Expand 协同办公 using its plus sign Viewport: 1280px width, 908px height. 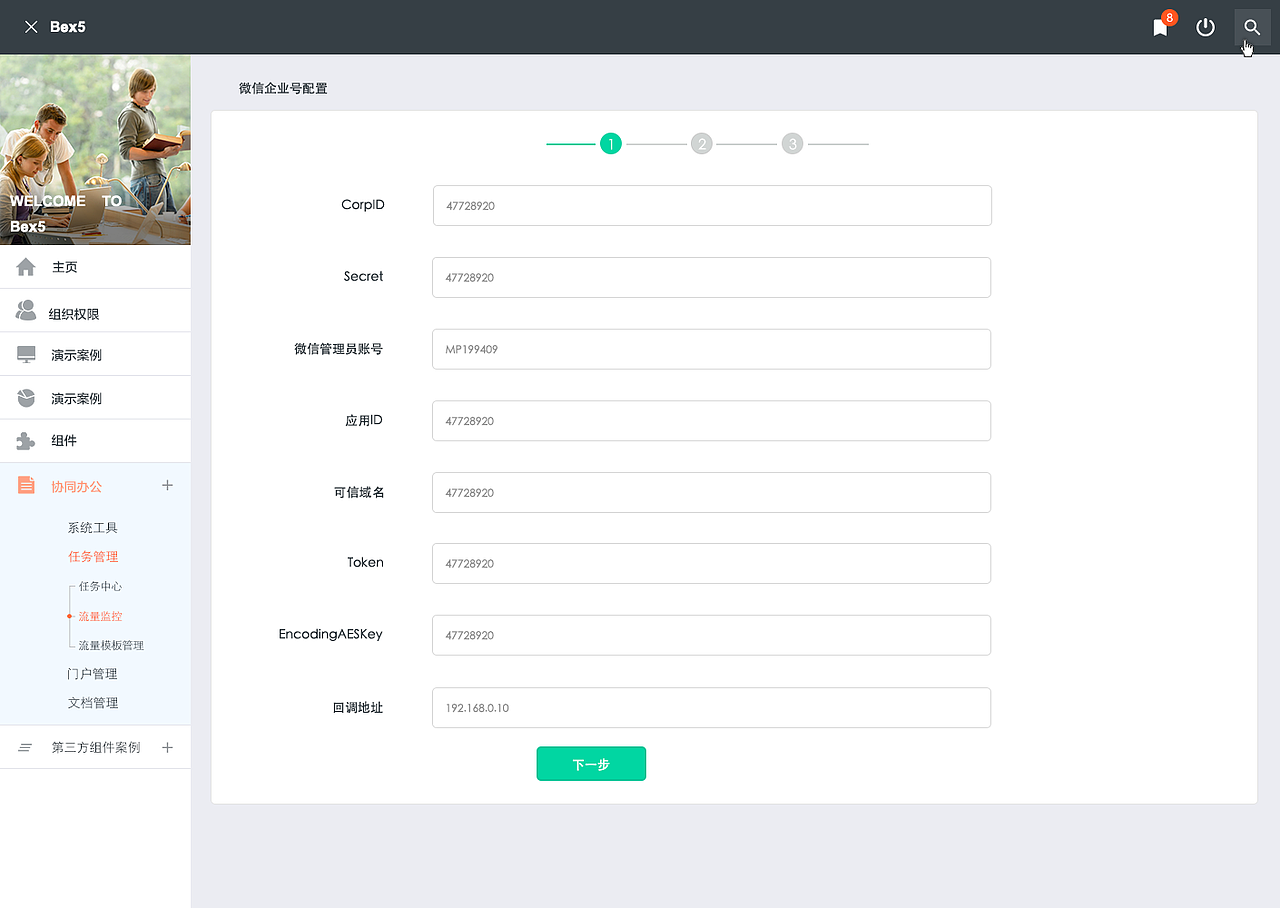point(167,485)
